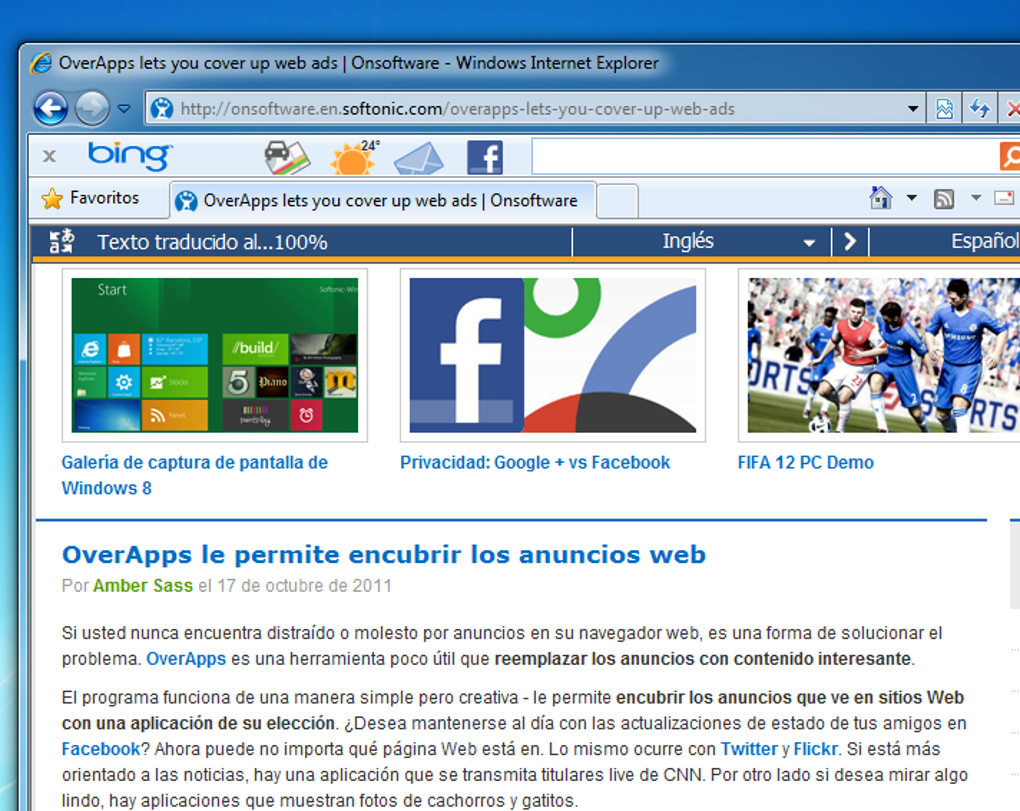Click the site icon in the address bar
The height and width of the screenshot is (811, 1020).
coord(162,109)
